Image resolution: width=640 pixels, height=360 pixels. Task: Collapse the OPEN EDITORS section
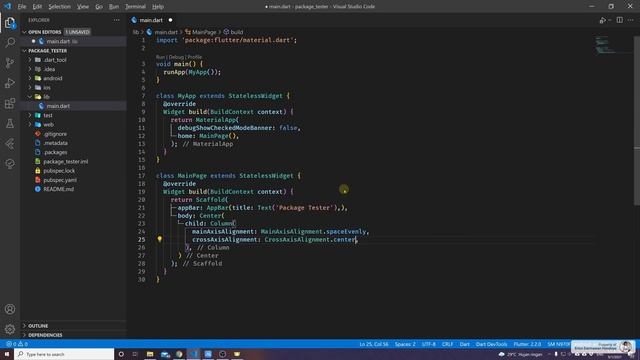coord(44,32)
